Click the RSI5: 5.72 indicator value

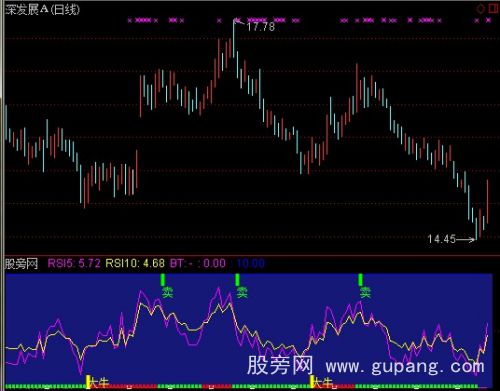[x=74, y=263]
